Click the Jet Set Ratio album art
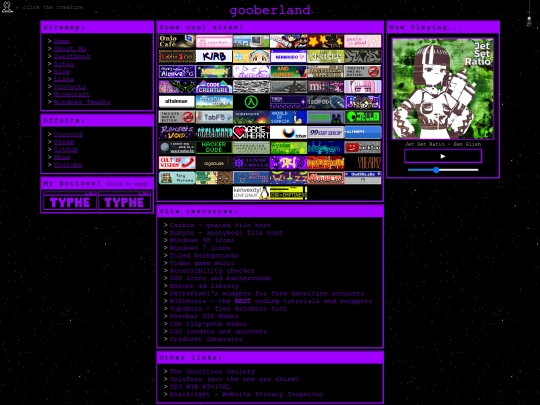This screenshot has width=540, height=405. pos(443,89)
